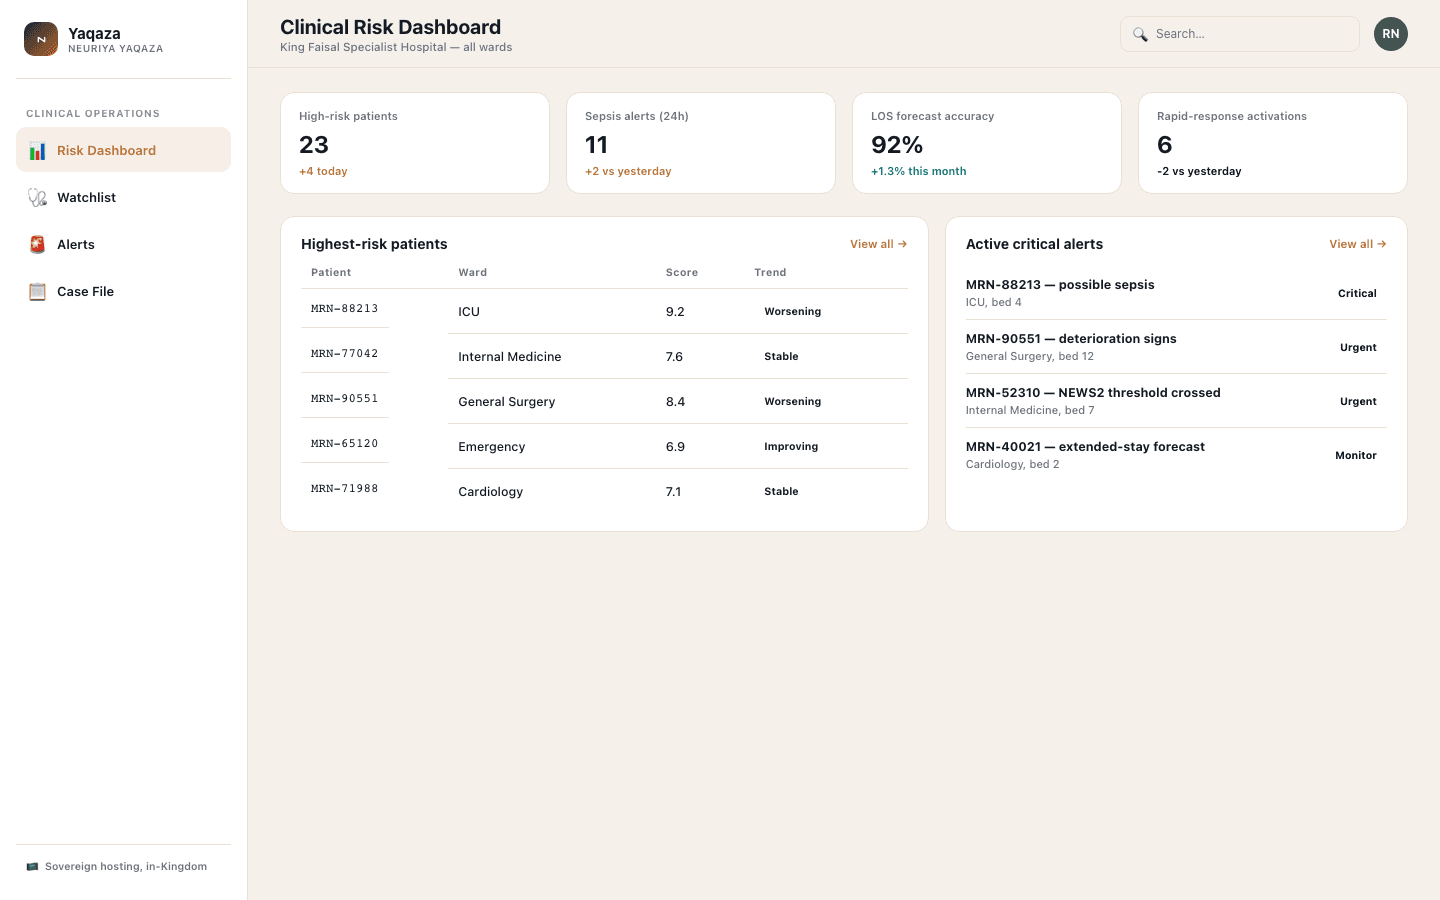Click the Urgent badge for MRN-52310
The width and height of the screenshot is (1440, 900).
pos(1358,402)
